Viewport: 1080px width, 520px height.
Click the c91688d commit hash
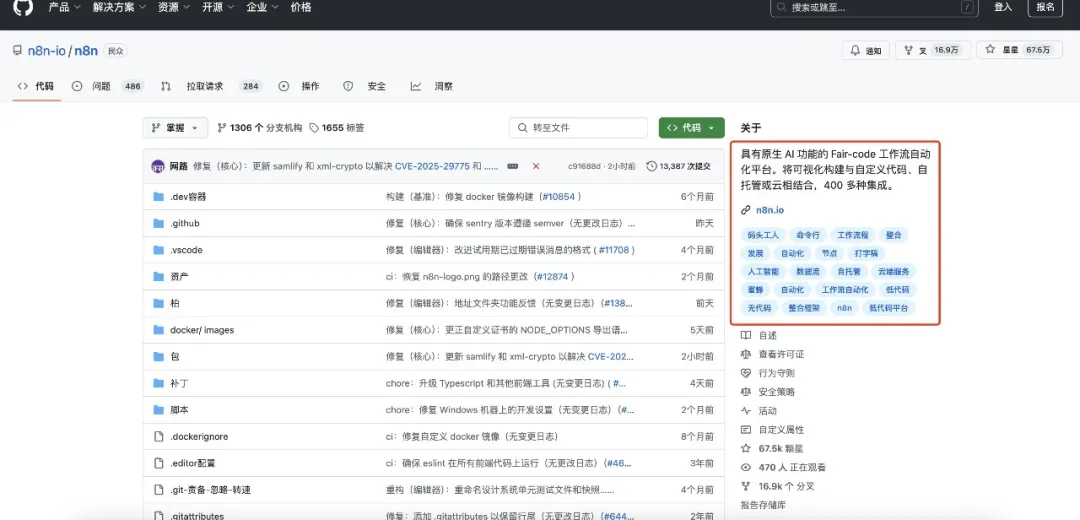pyautogui.click(x=584, y=166)
